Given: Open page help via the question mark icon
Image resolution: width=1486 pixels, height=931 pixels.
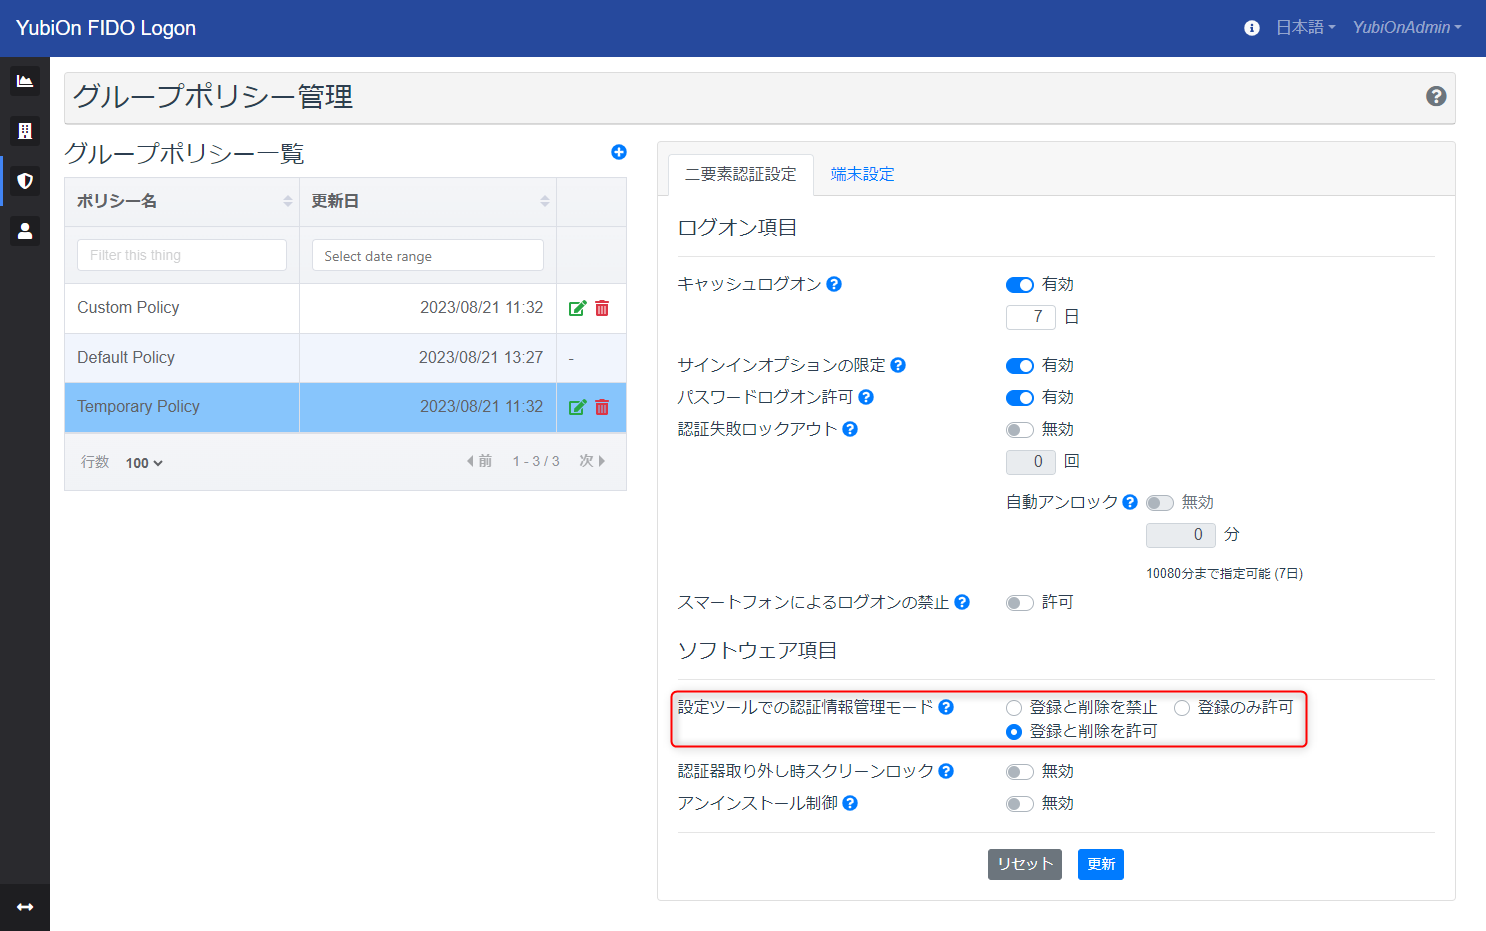Looking at the screenshot, I should [1436, 96].
